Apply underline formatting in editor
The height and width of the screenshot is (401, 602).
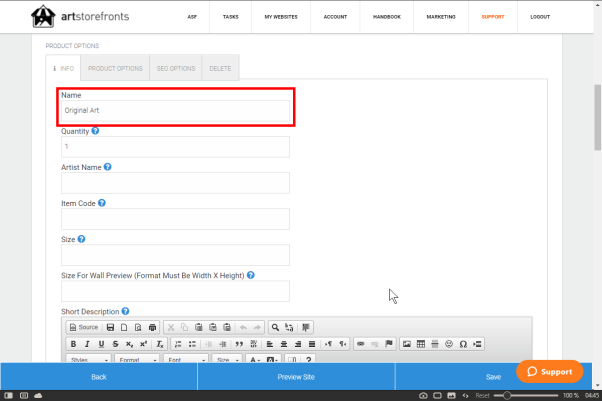(x=101, y=344)
